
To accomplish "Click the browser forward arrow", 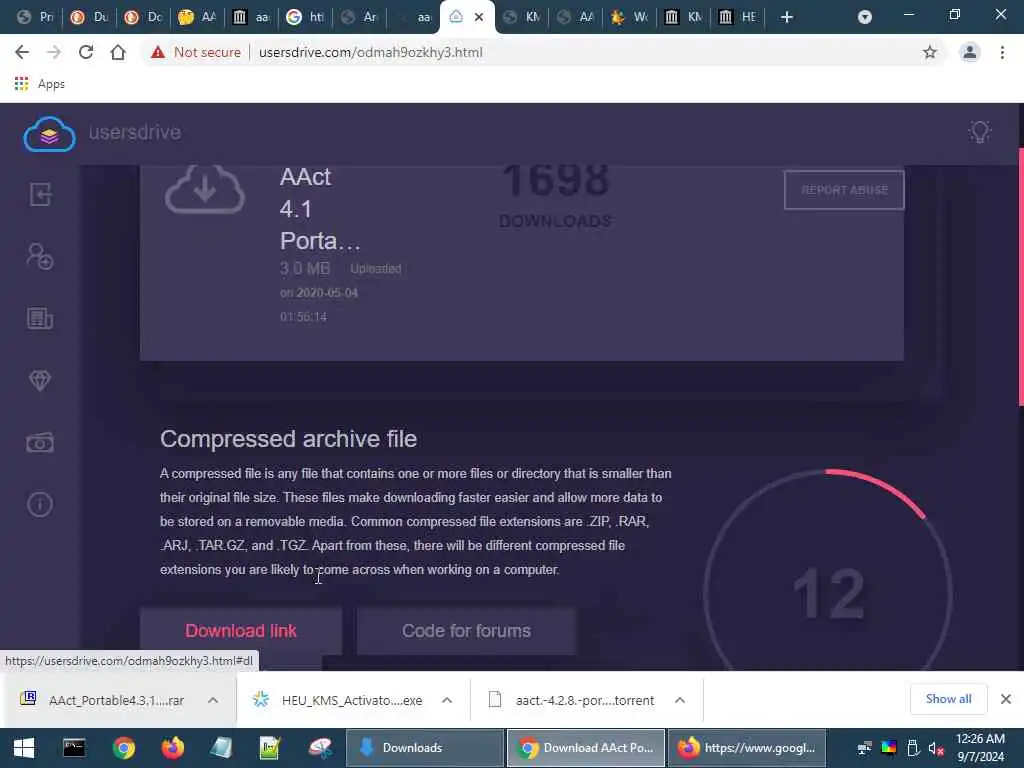I will pyautogui.click(x=54, y=52).
